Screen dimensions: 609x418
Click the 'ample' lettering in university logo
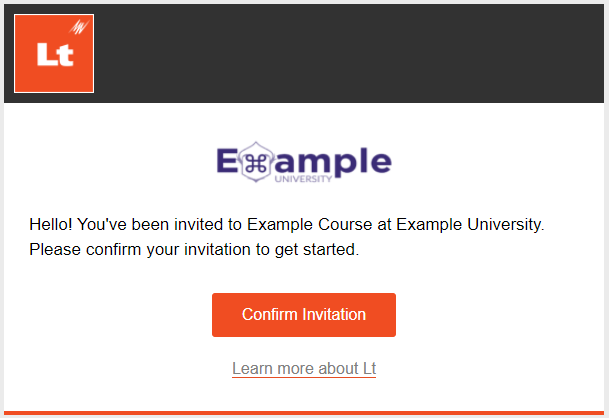pyautogui.click(x=333, y=161)
